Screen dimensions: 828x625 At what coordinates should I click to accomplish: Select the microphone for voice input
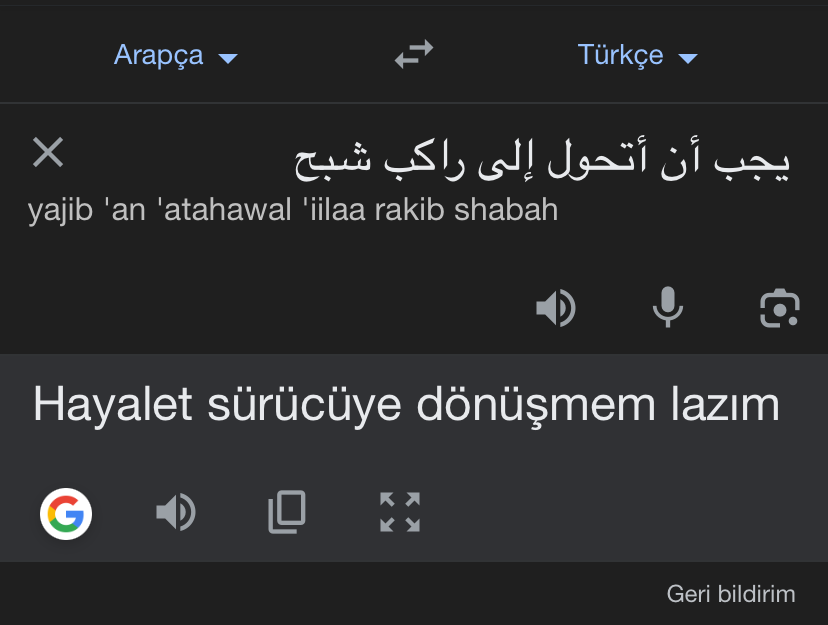tap(667, 308)
